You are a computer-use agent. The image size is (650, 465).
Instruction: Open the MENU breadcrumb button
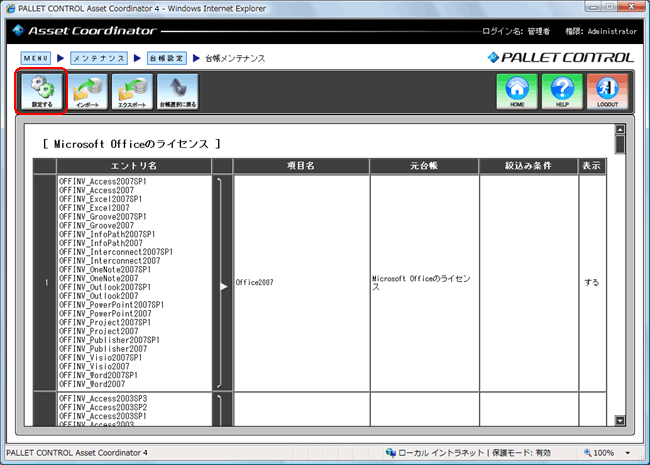[x=36, y=58]
